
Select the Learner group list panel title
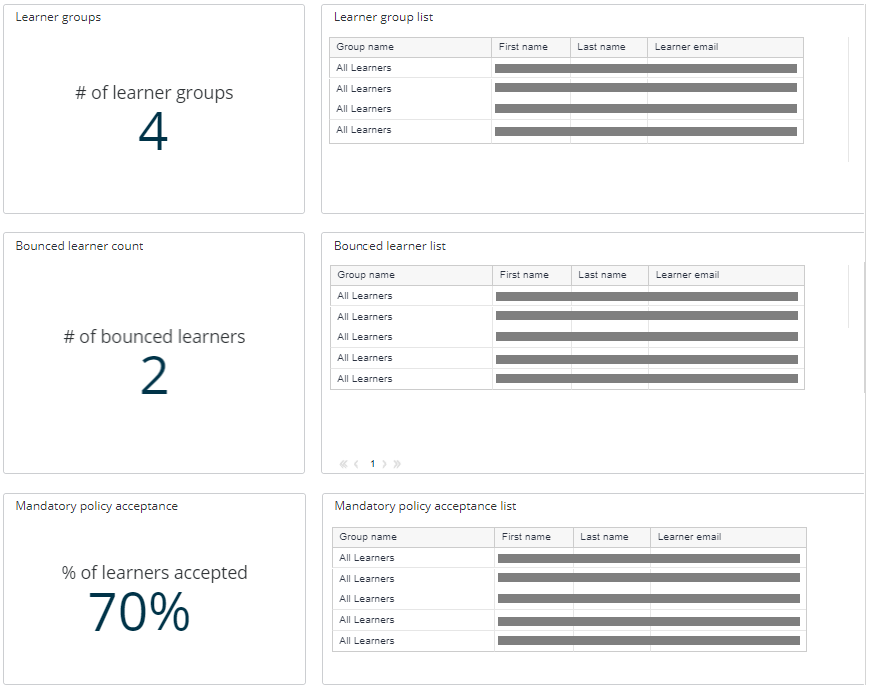click(x=383, y=17)
